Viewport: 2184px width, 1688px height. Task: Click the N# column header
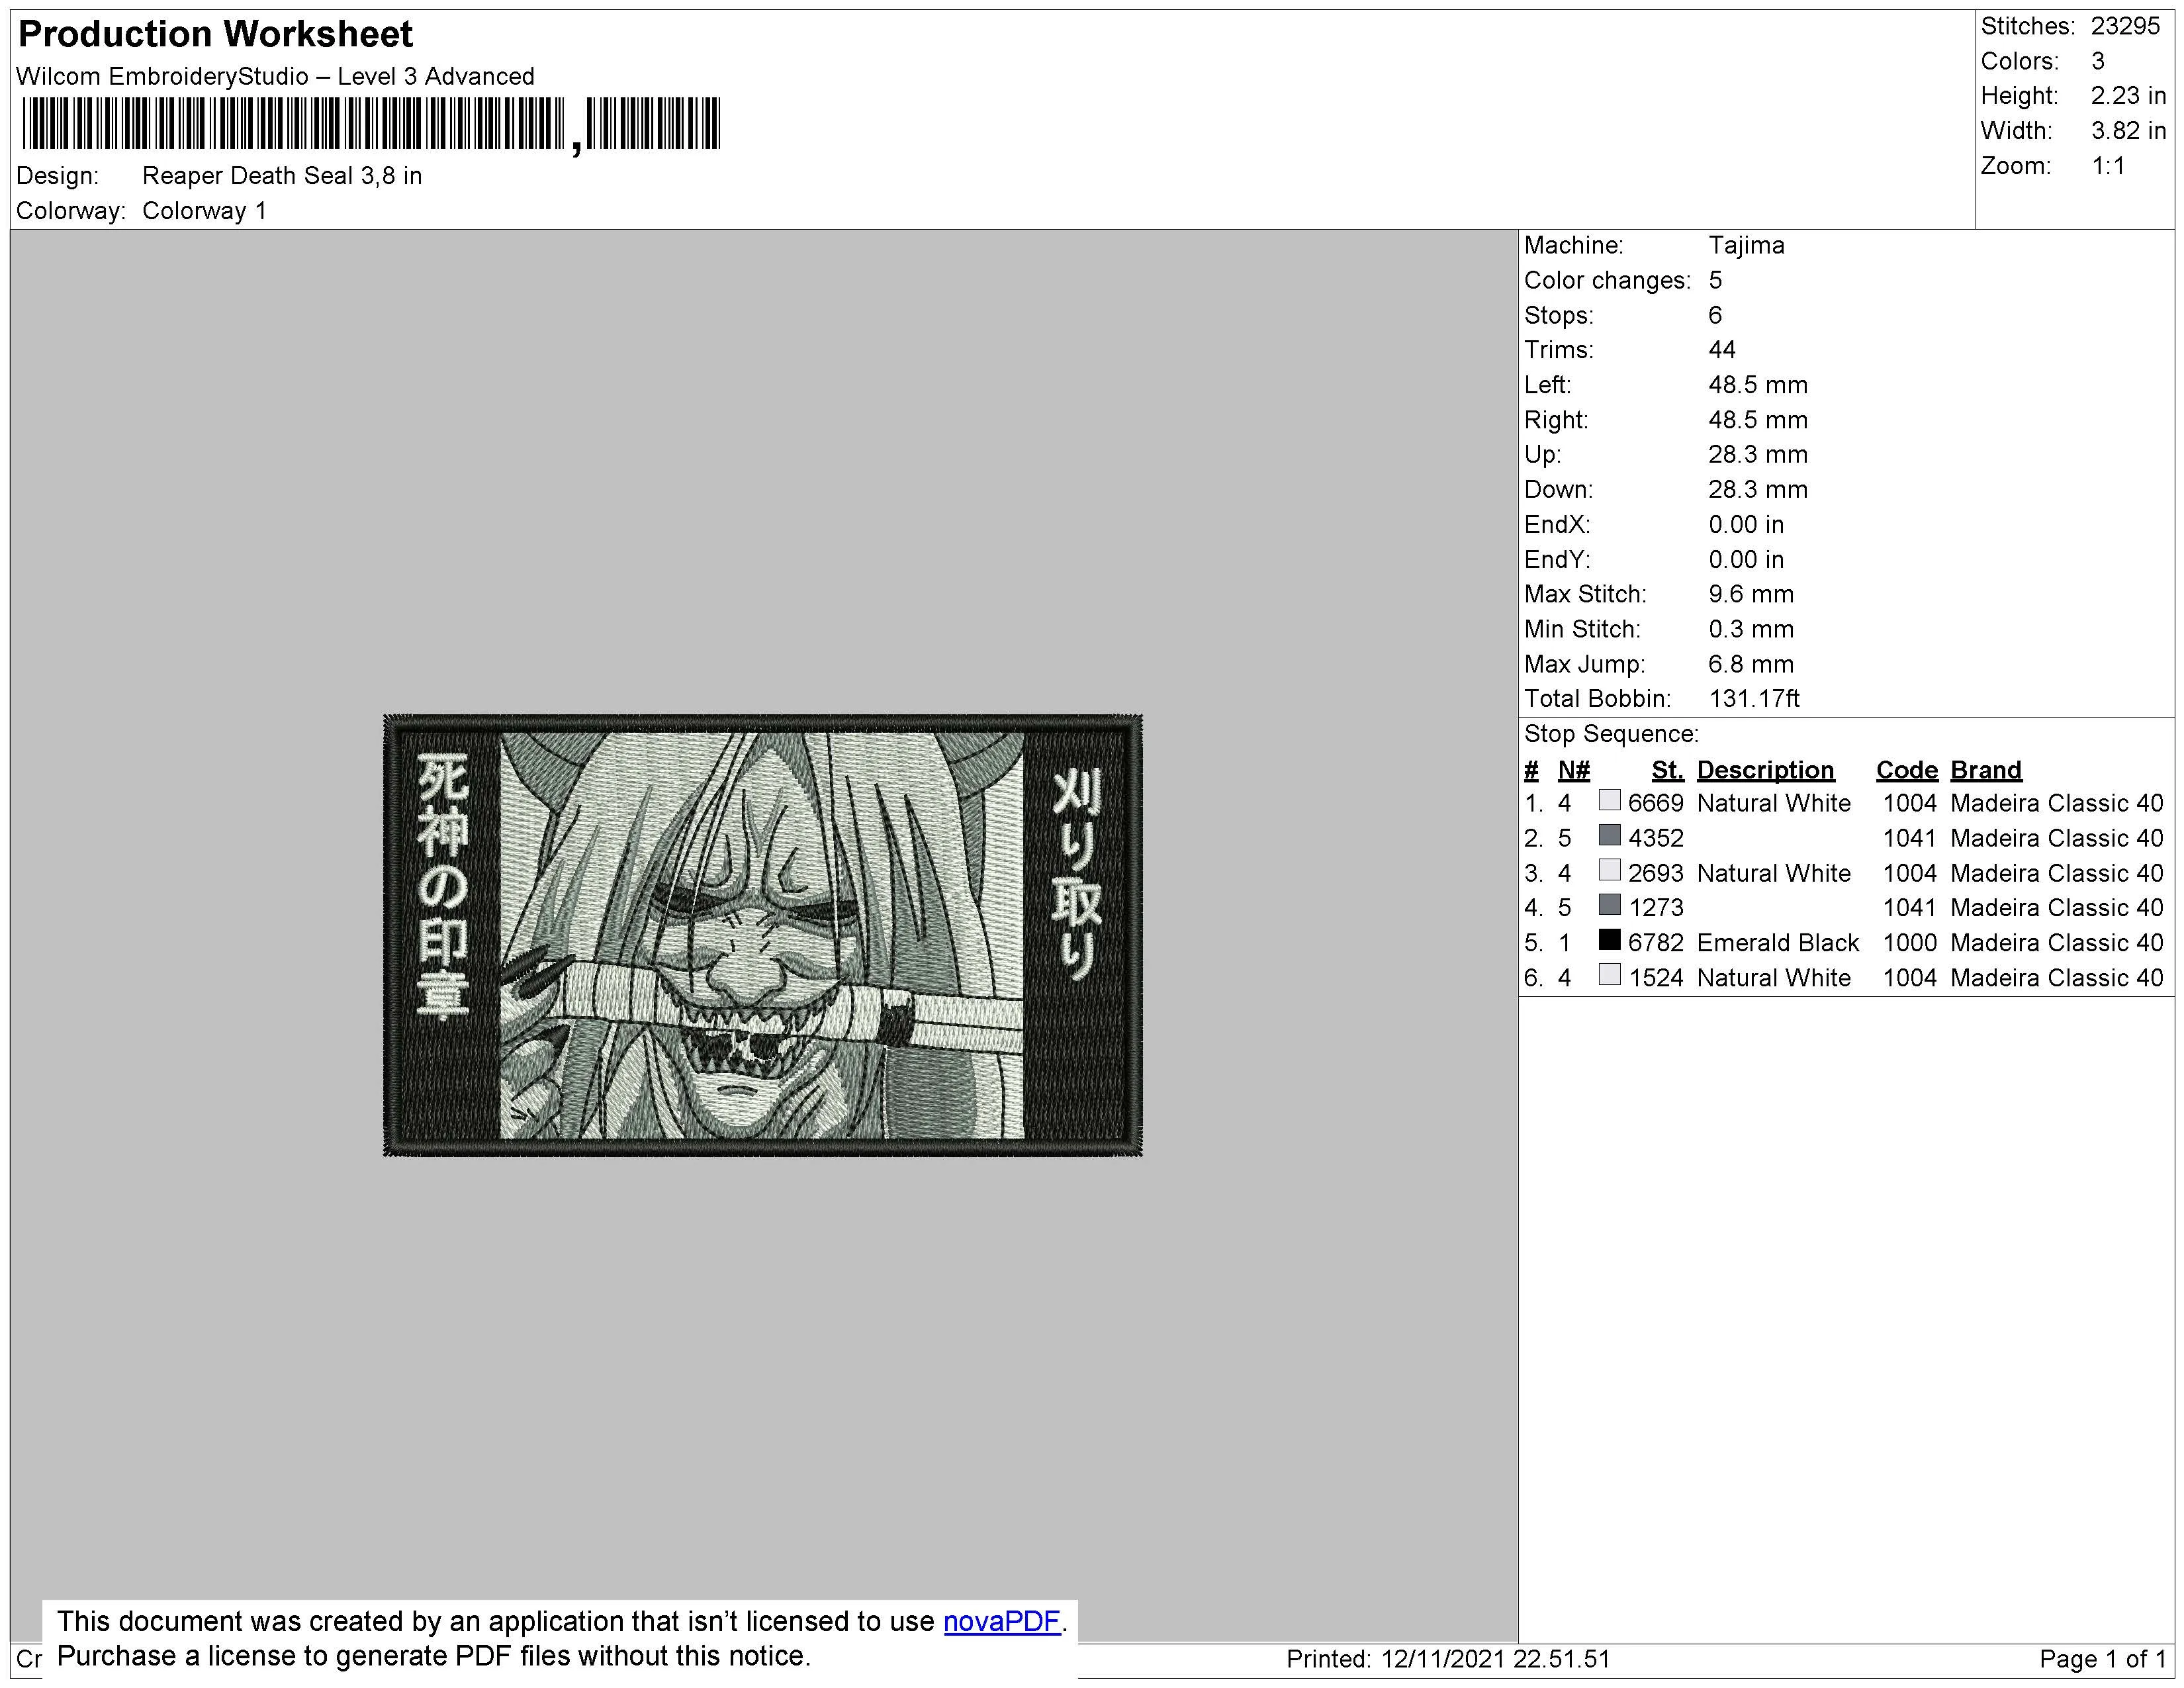pyautogui.click(x=1573, y=770)
